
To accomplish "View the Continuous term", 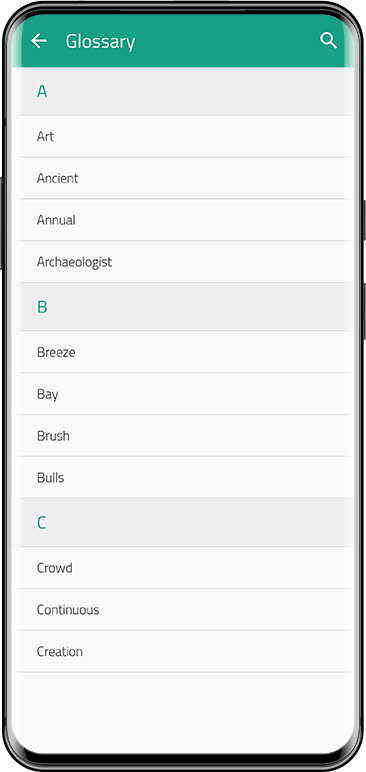I will click(x=183, y=610).
